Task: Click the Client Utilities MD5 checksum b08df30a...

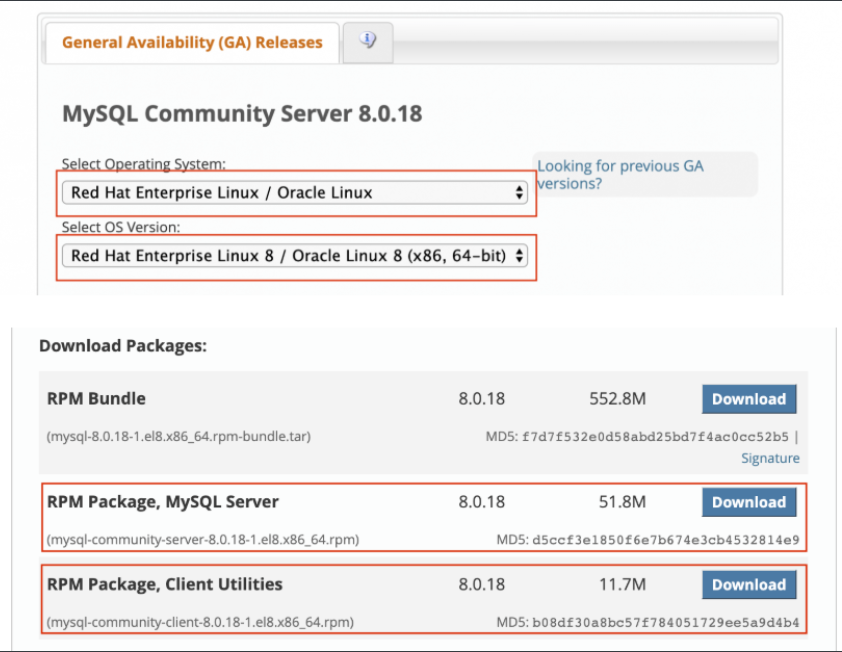Action: click(666, 622)
